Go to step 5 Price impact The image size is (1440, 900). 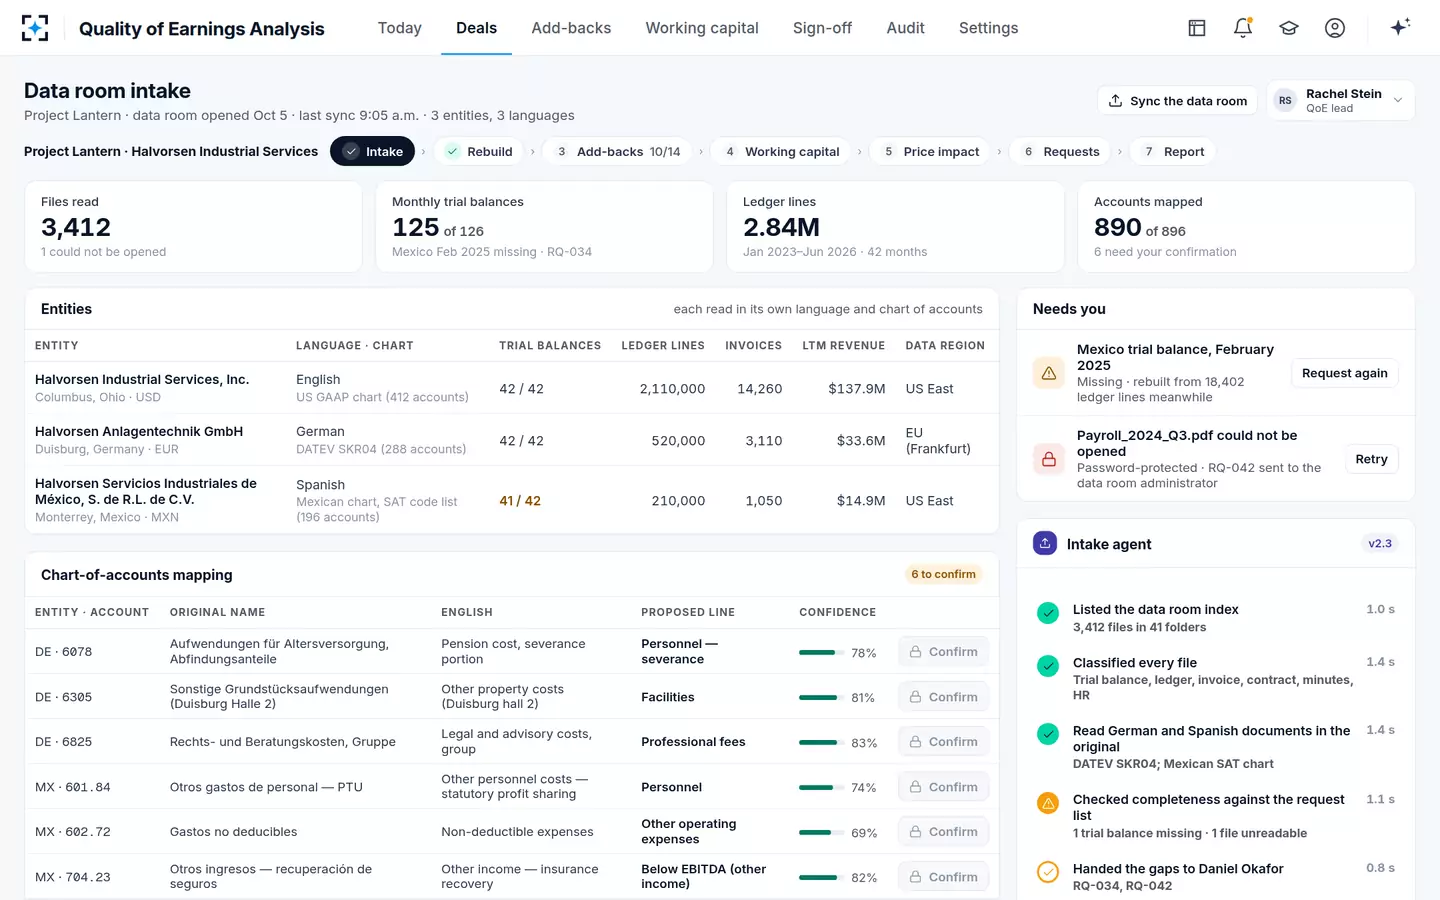pyautogui.click(x=930, y=151)
